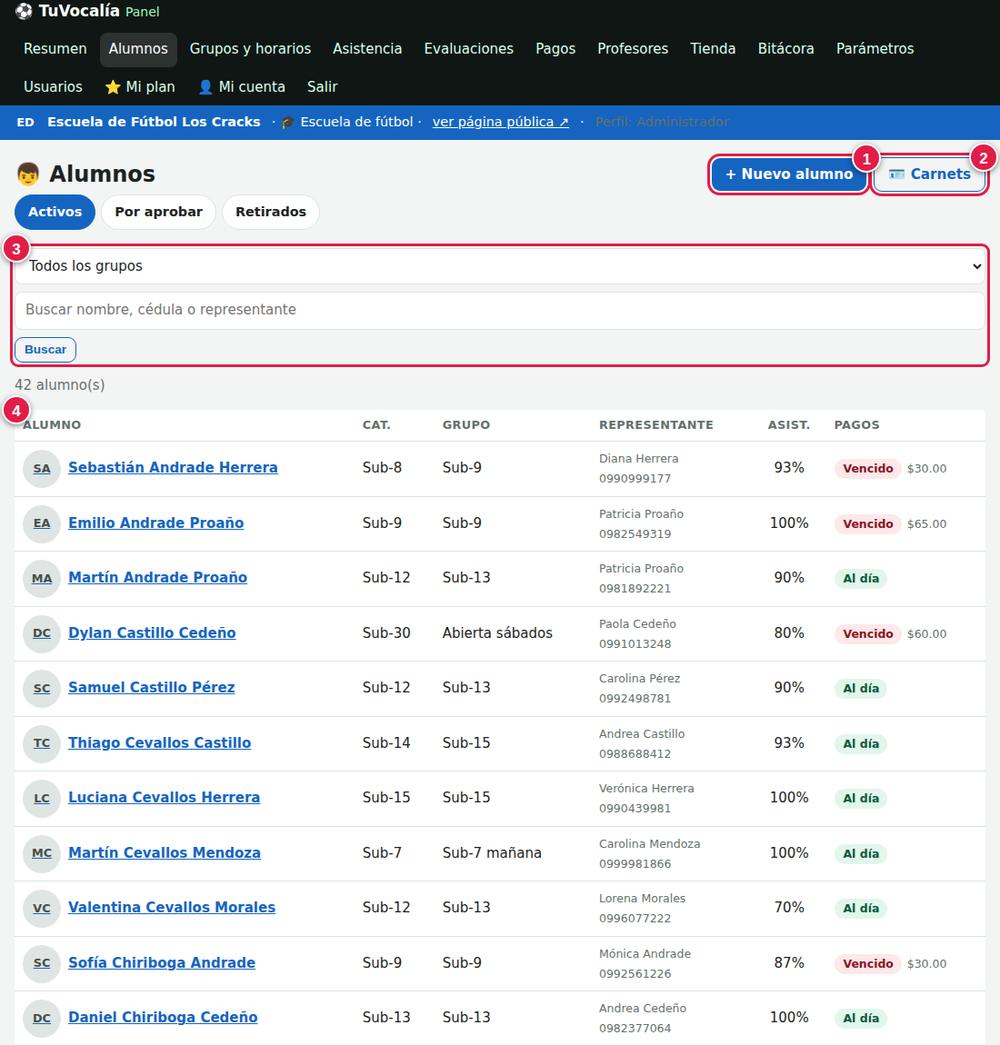1000x1045 pixels.
Task: Open the SC avatar for Samuel Castillo Pérez
Action: pyautogui.click(x=41, y=688)
